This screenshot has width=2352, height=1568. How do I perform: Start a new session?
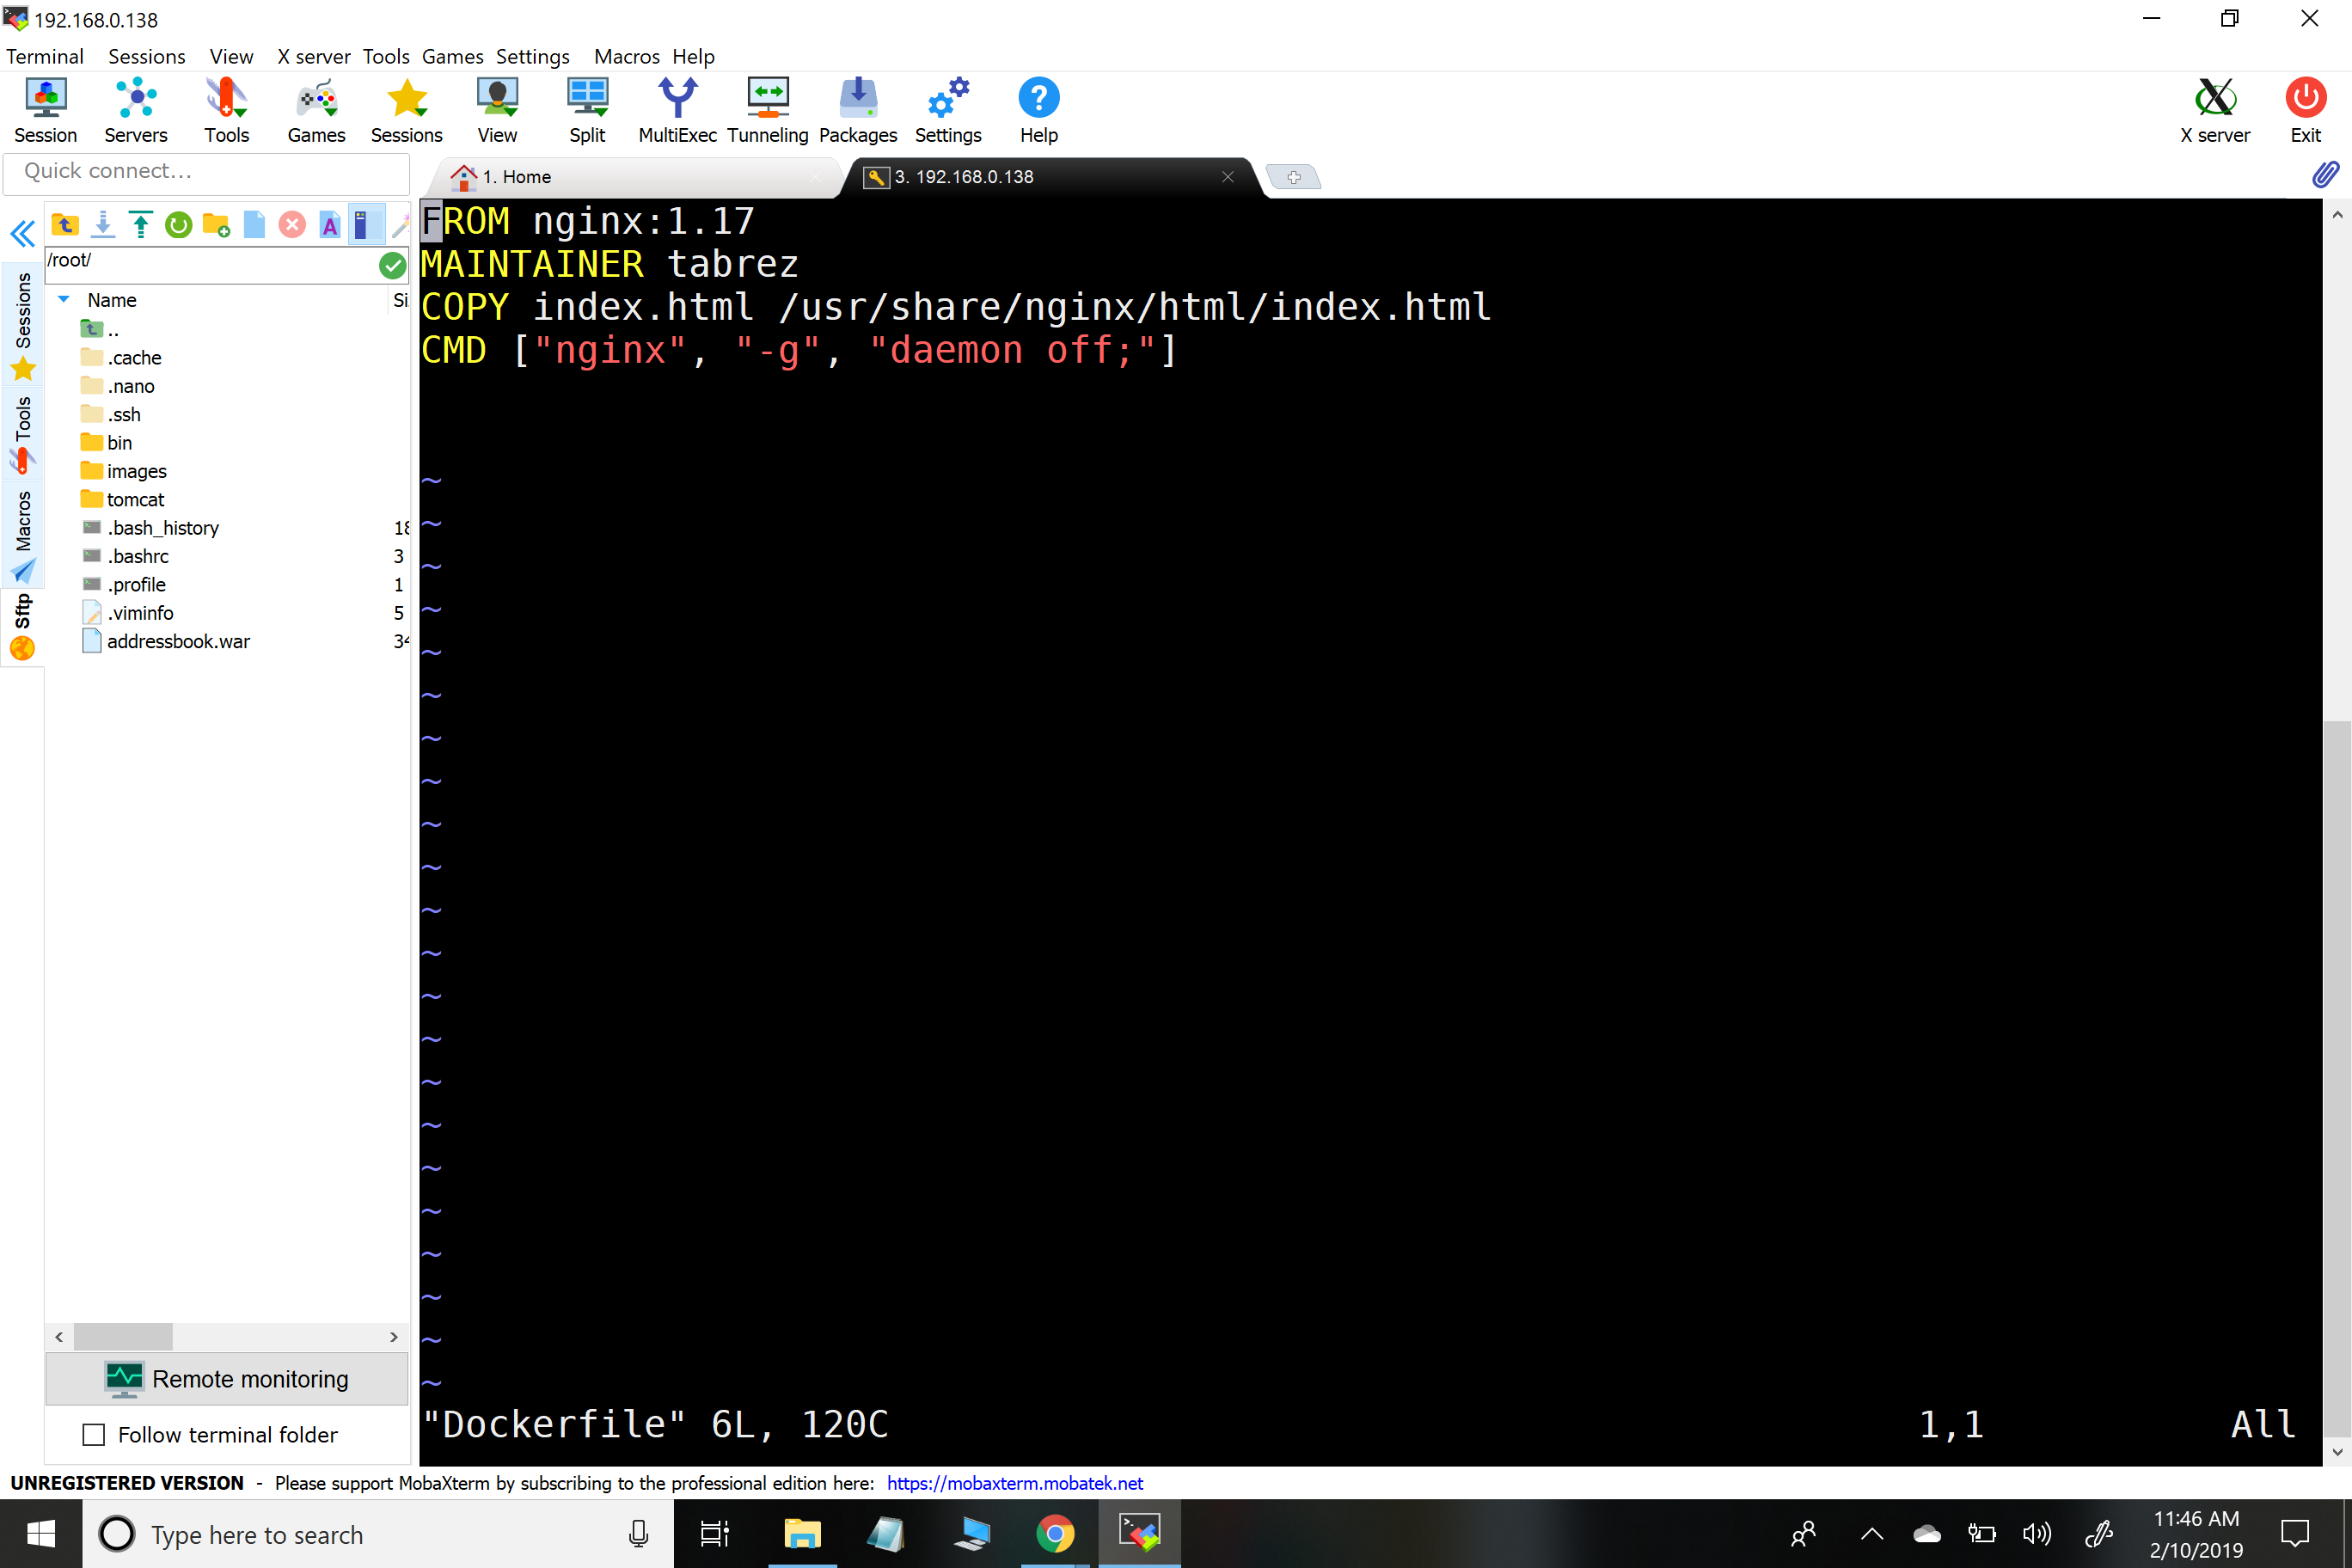[45, 108]
